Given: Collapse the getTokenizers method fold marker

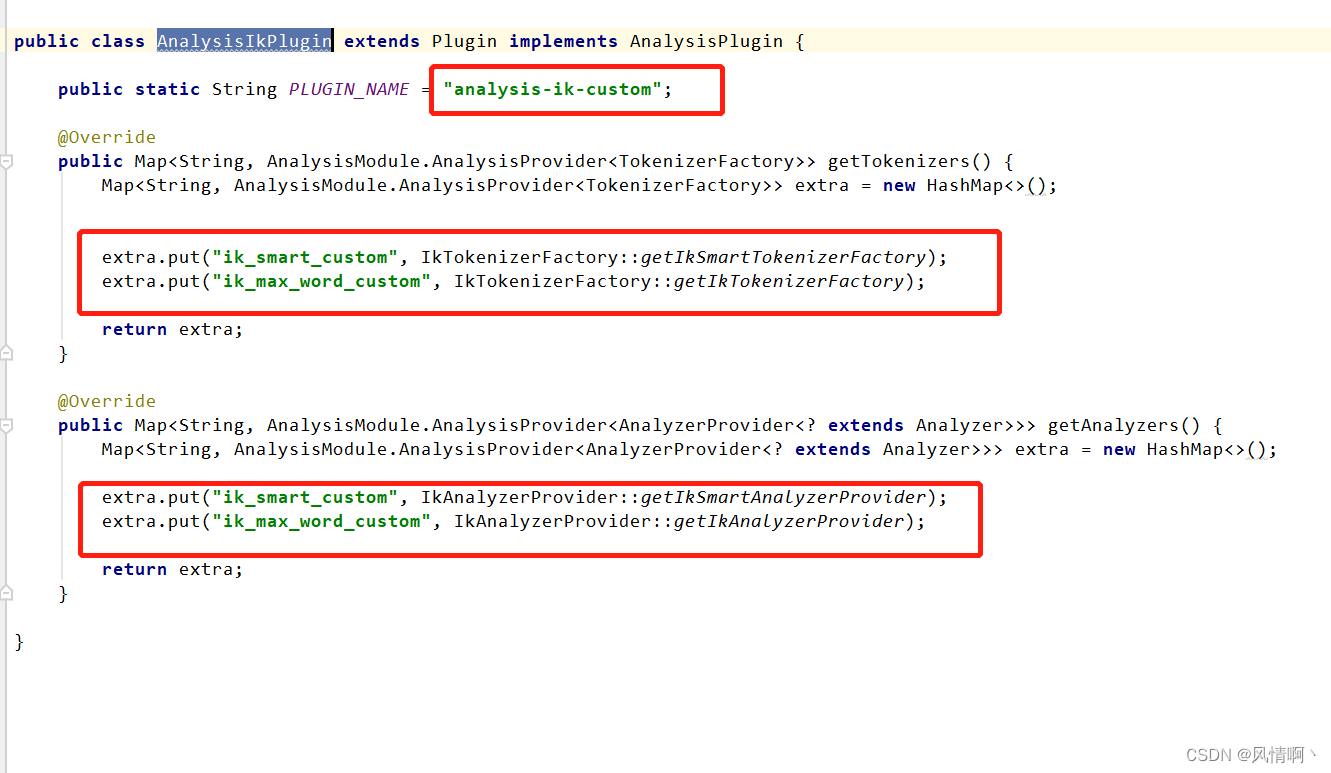Looking at the screenshot, I should (x=6, y=161).
